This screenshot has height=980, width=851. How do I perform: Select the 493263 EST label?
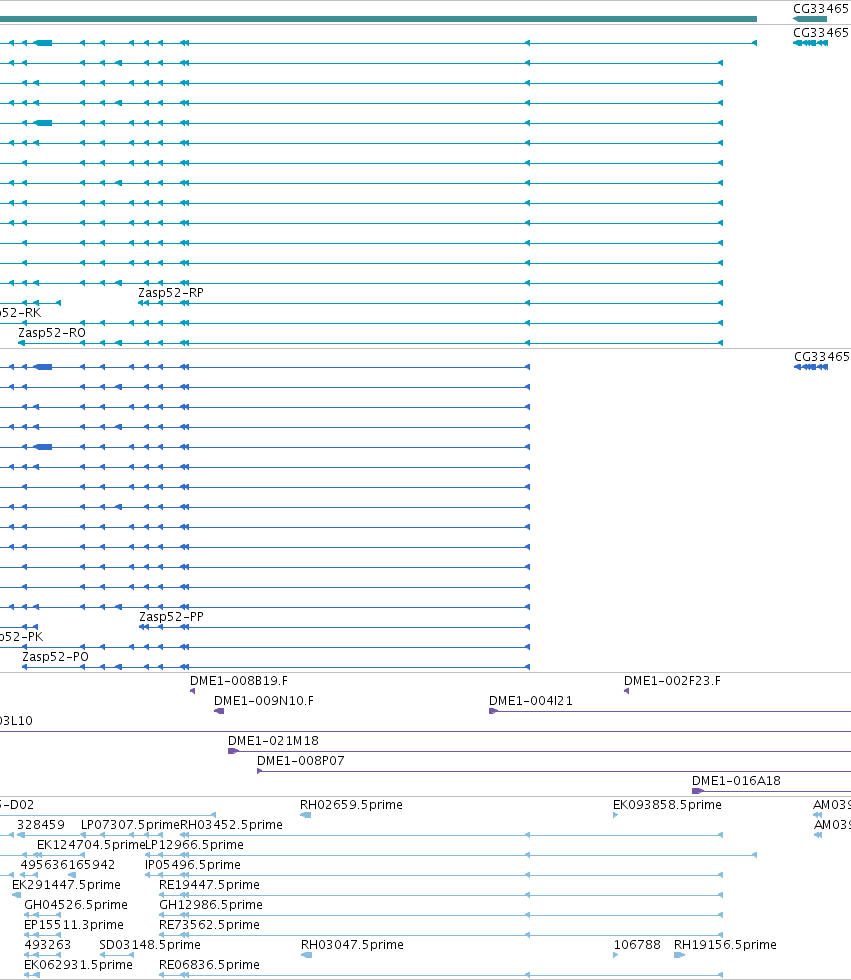47,944
